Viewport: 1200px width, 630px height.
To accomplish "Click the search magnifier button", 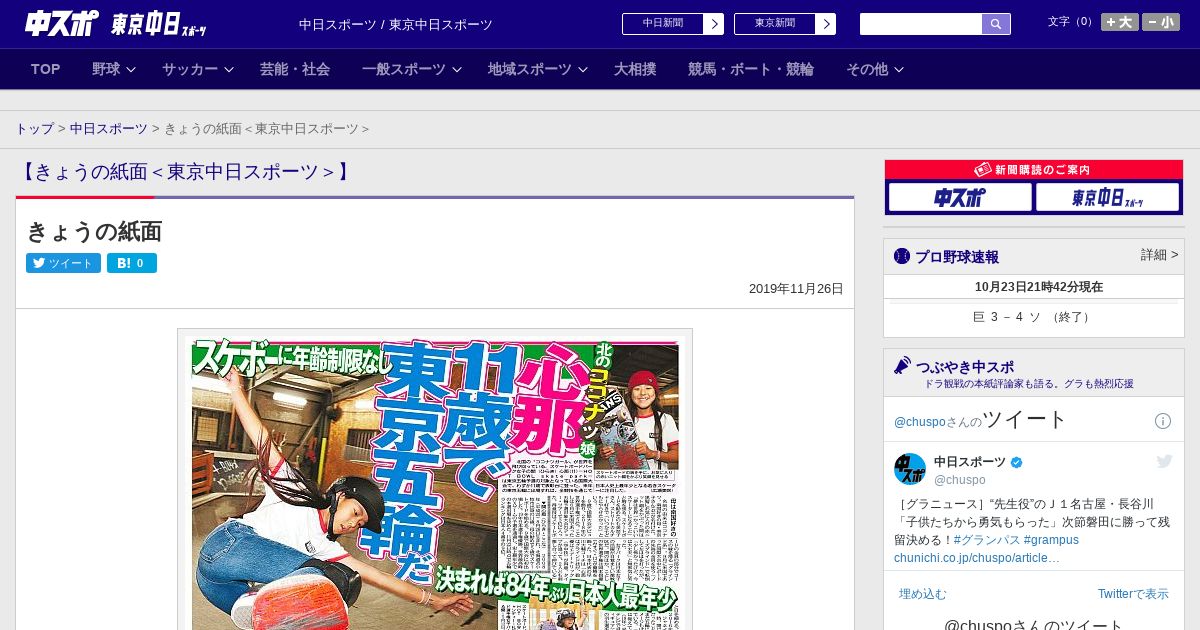I will tap(996, 24).
